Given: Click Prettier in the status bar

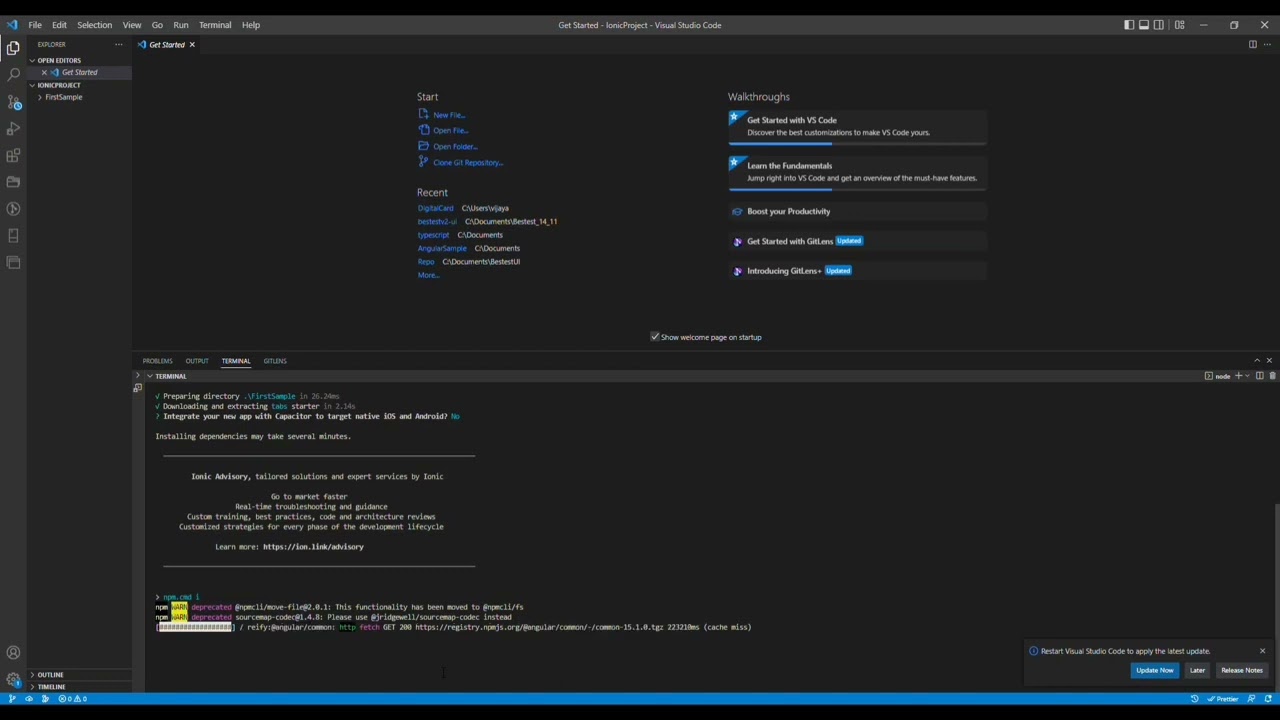Looking at the screenshot, I should coord(1223,699).
